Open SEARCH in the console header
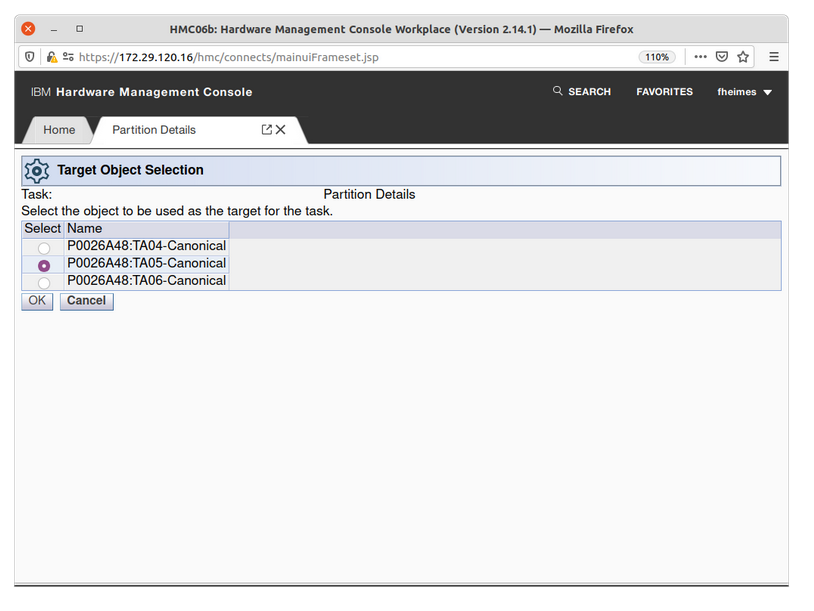The image size is (814, 611). 581,92
